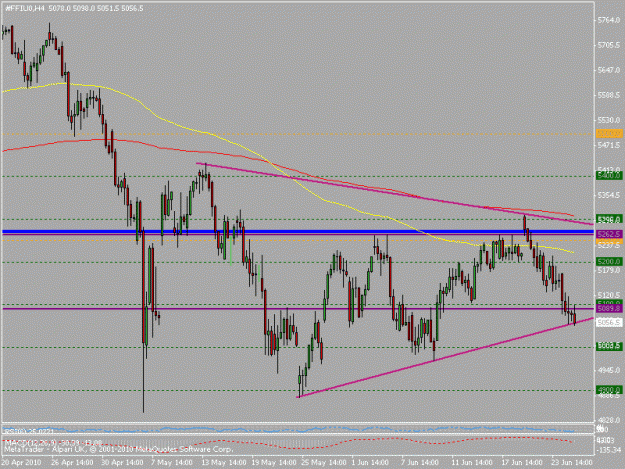Click the 5179.0 price axis label
This screenshot has width=625, height=469.
609,271
